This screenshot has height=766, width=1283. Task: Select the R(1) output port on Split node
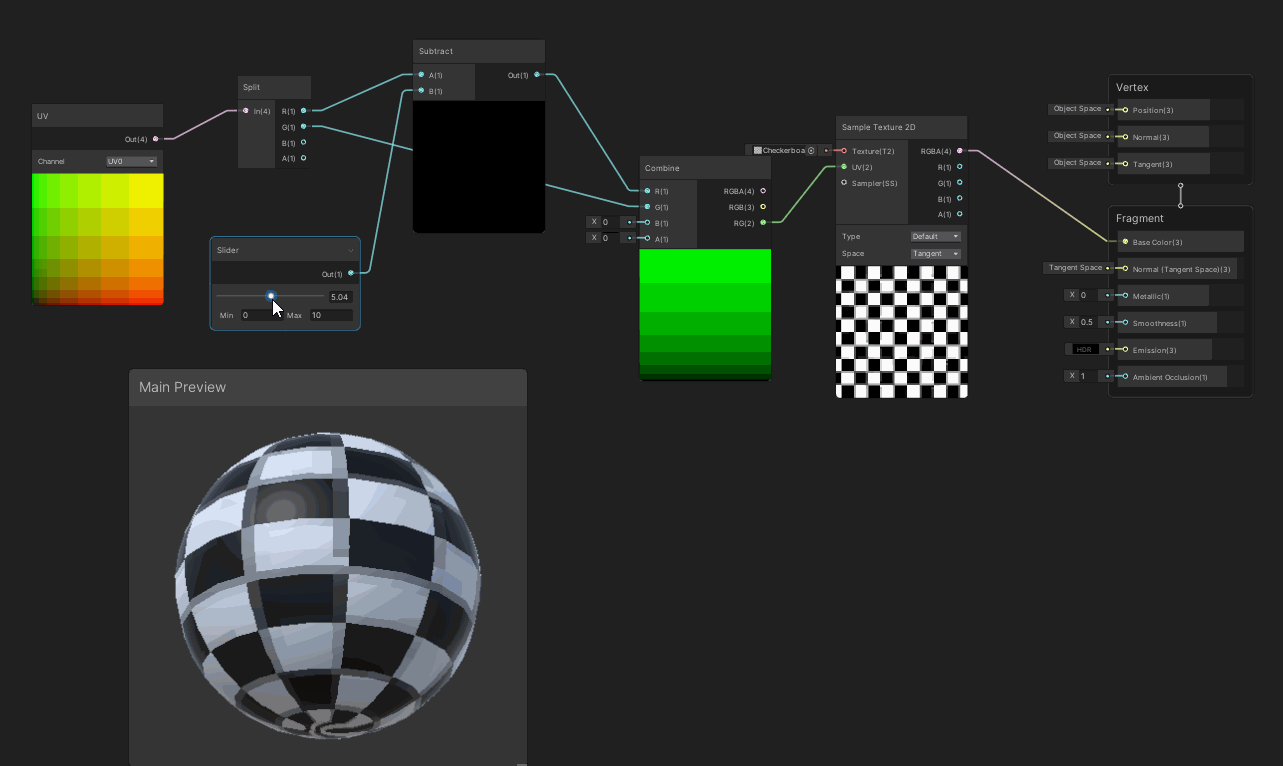pyautogui.click(x=303, y=111)
